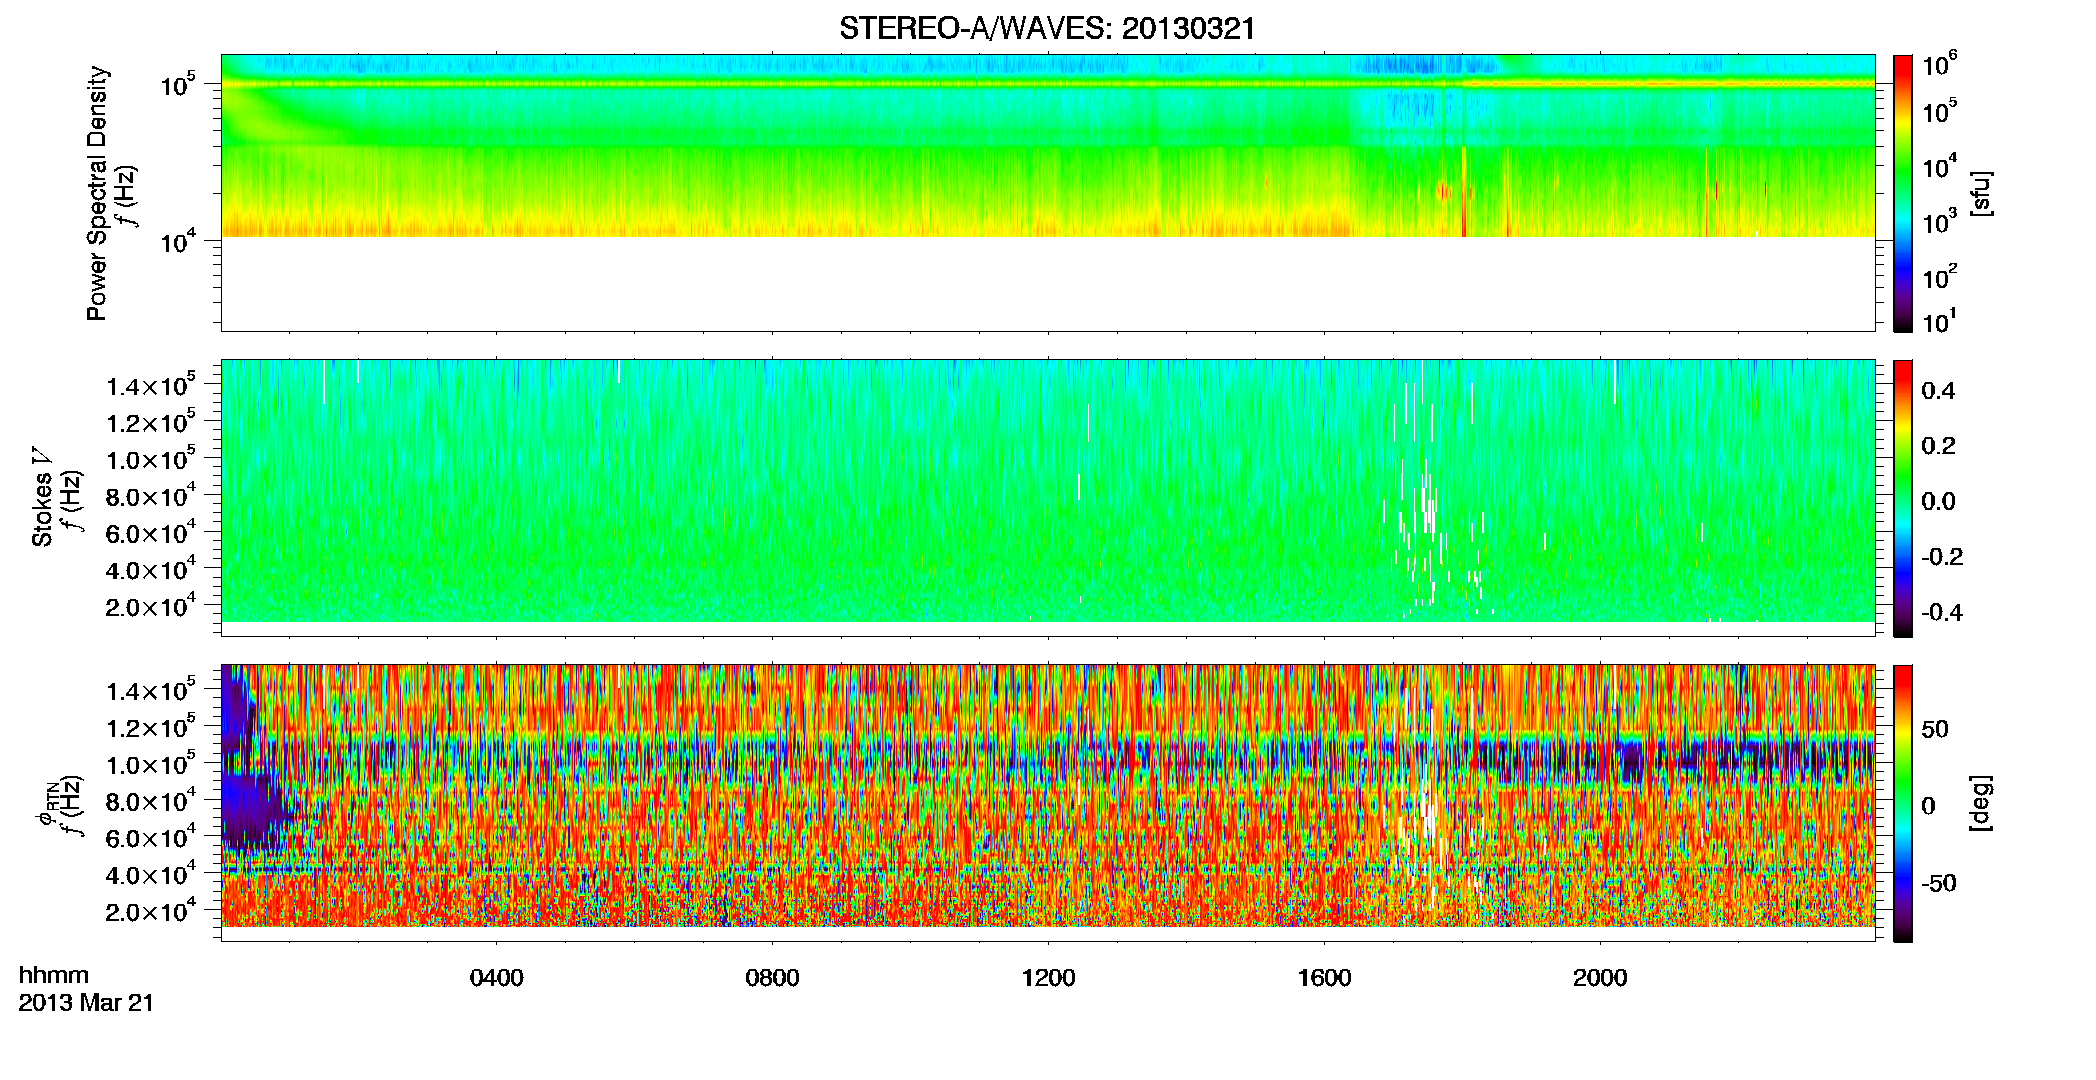Click 1.2×10^5 tick on Stokes V panel
This screenshot has height=1080, width=2096.
152,422
